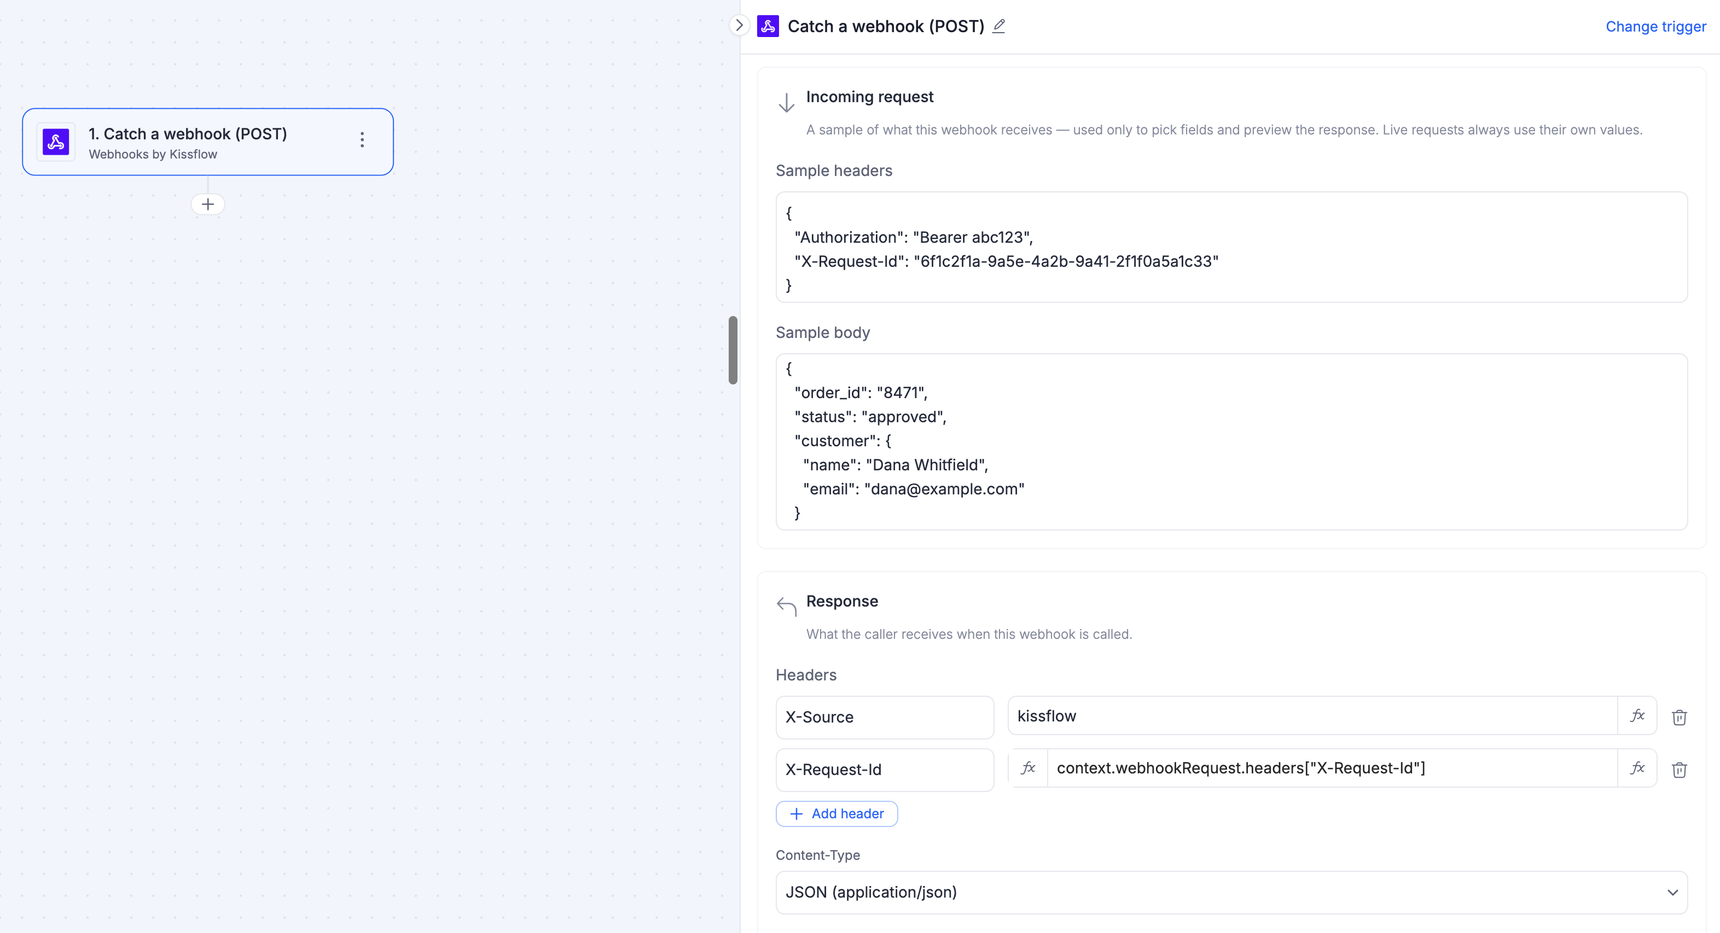Delete the X-Request-Id header row

pos(1679,770)
